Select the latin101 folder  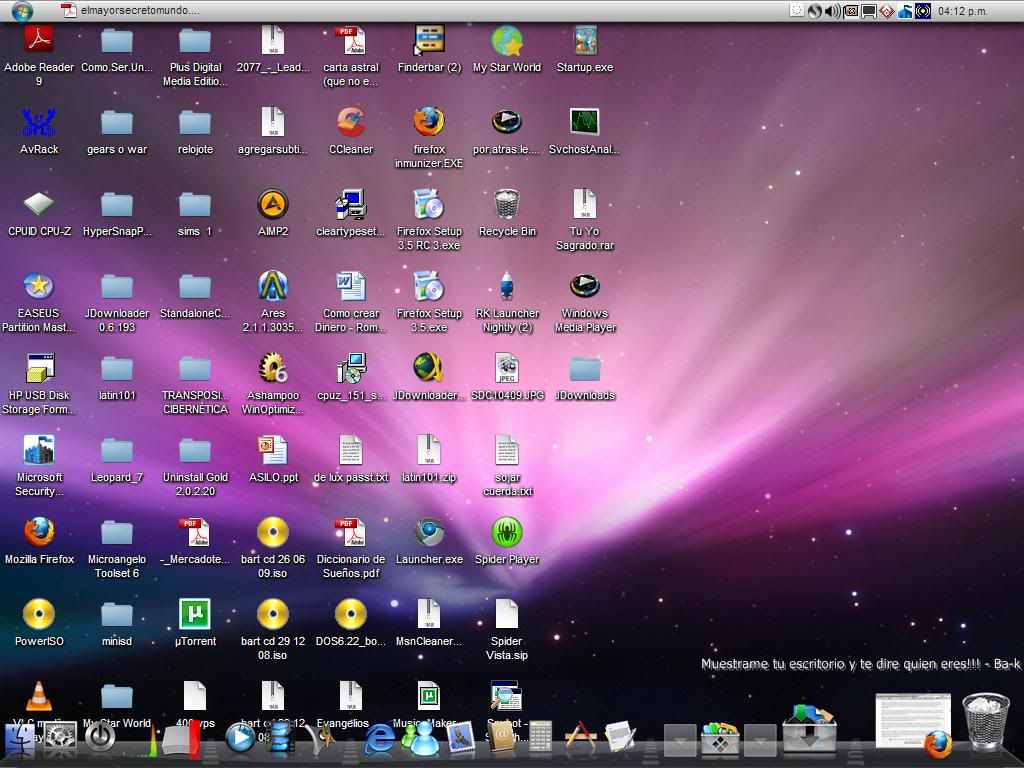click(x=117, y=368)
